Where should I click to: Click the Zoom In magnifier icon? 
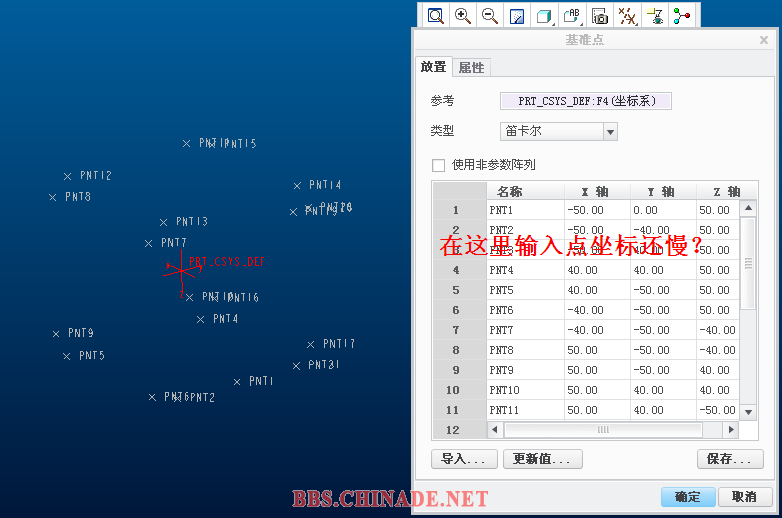[x=463, y=16]
